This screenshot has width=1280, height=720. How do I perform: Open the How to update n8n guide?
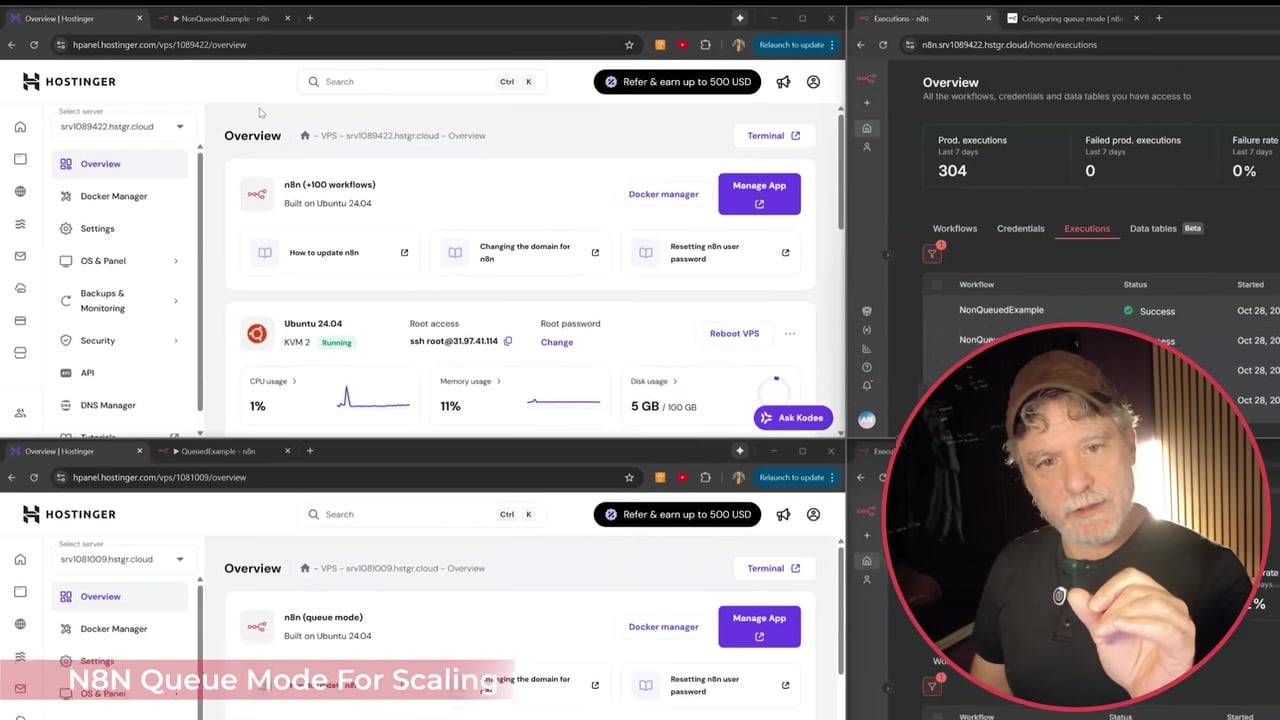click(x=329, y=253)
